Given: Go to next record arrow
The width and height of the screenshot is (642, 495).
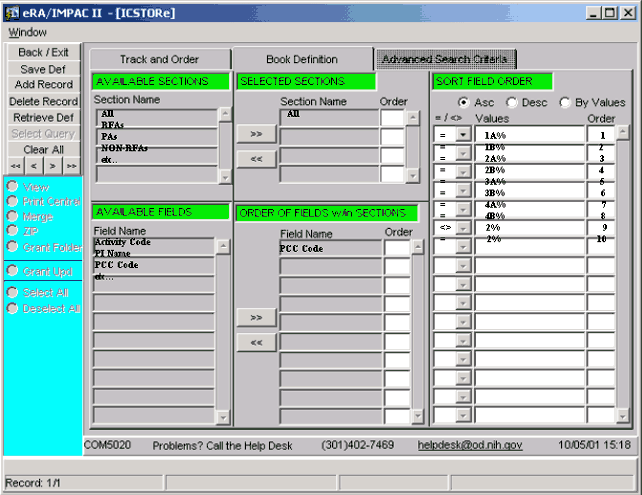Looking at the screenshot, I should click(x=52, y=166).
